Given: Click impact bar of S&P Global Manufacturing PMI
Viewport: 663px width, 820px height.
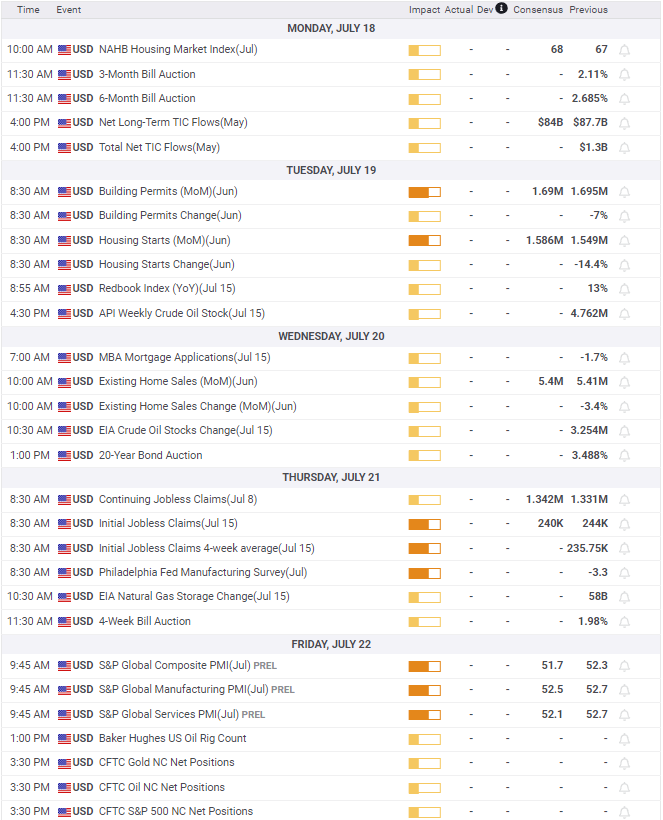Looking at the screenshot, I should tap(425, 690).
